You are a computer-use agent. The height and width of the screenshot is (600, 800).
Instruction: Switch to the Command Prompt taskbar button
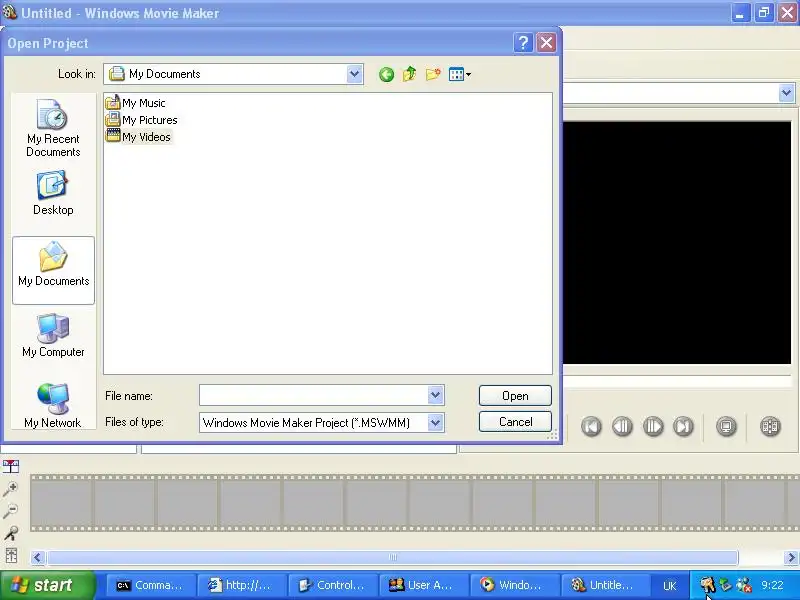(150, 585)
